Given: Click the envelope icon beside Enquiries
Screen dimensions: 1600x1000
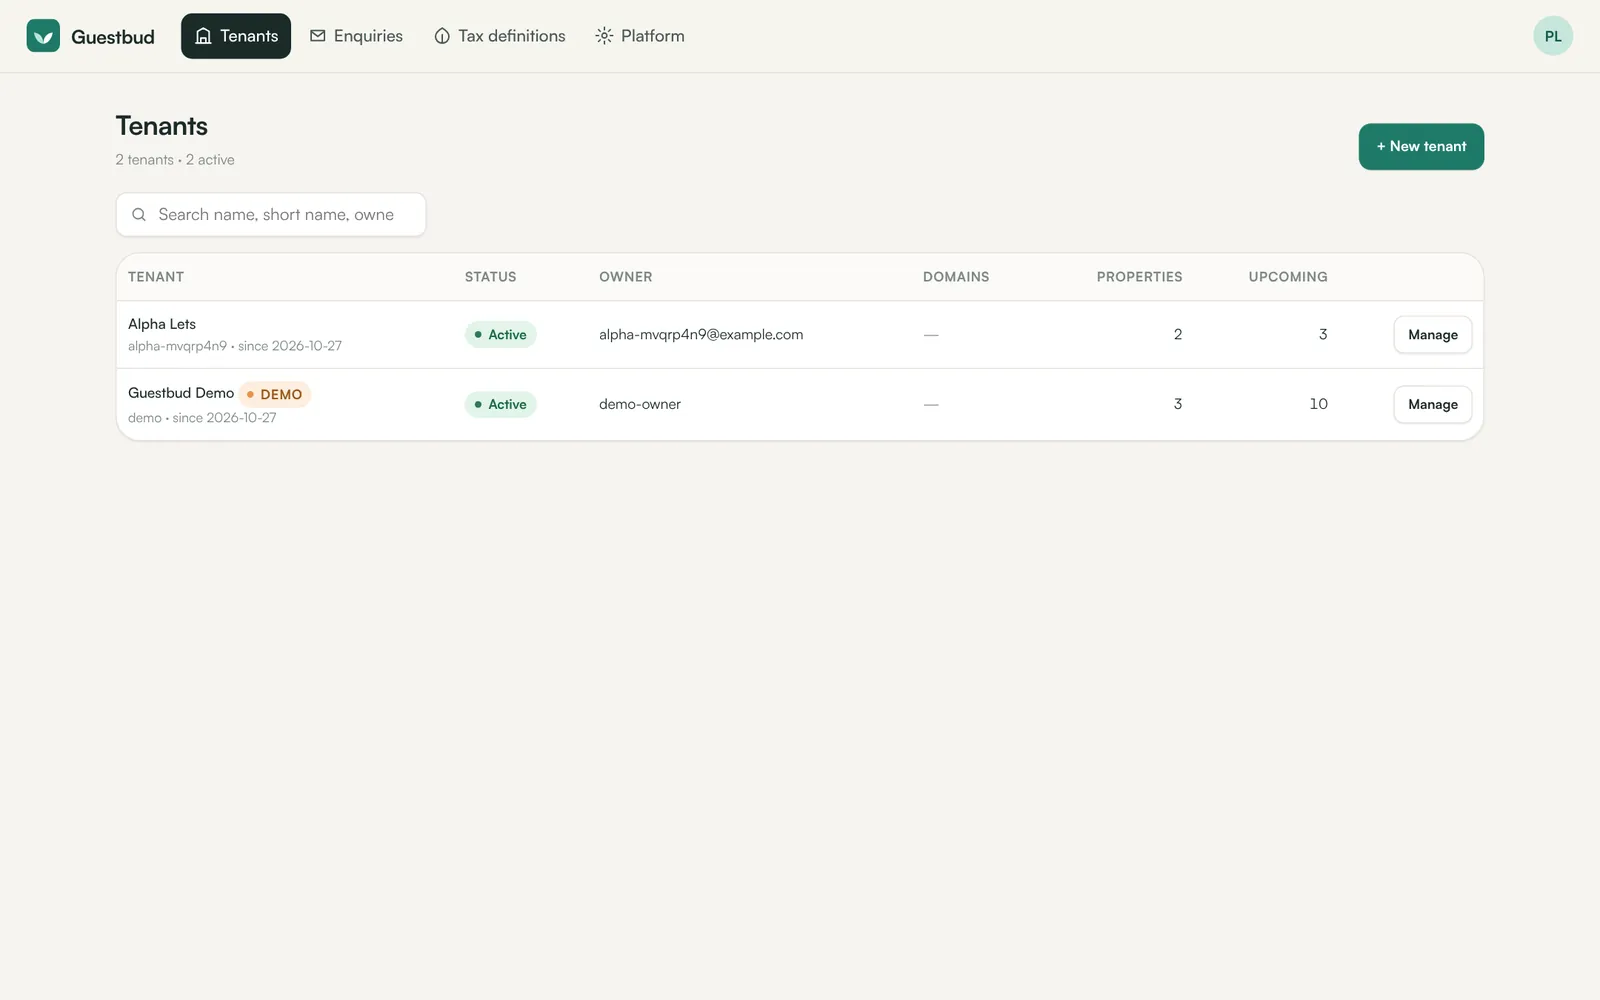Looking at the screenshot, I should pos(318,36).
